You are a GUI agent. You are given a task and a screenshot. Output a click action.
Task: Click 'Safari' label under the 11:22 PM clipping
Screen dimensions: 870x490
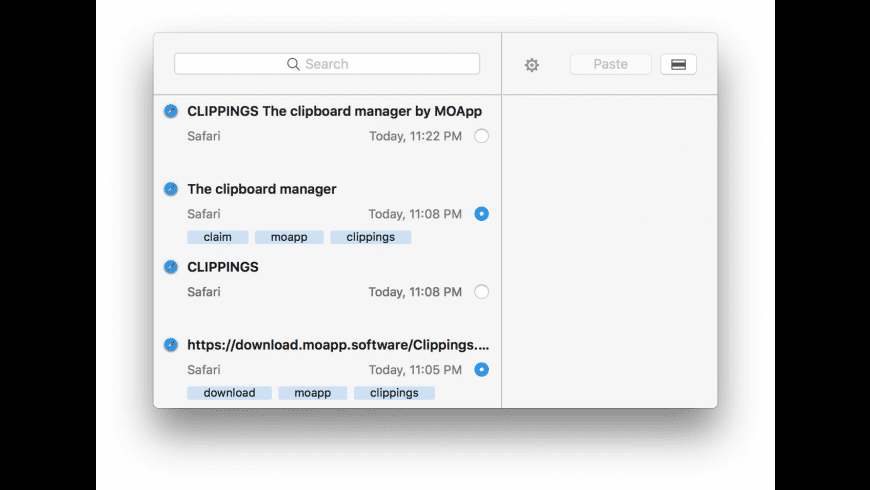[x=204, y=136]
